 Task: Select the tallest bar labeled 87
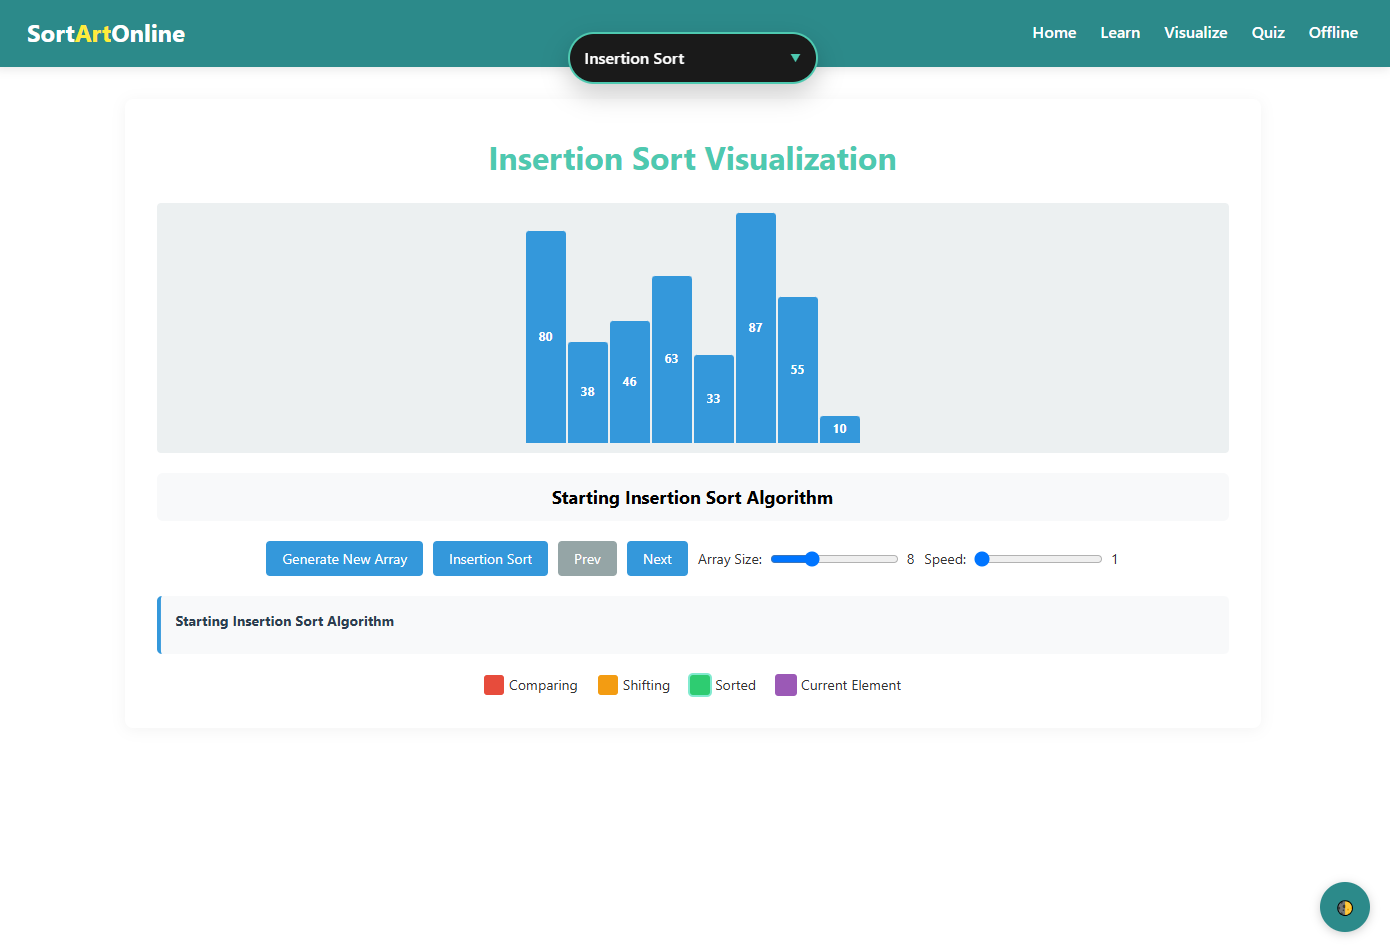(756, 328)
